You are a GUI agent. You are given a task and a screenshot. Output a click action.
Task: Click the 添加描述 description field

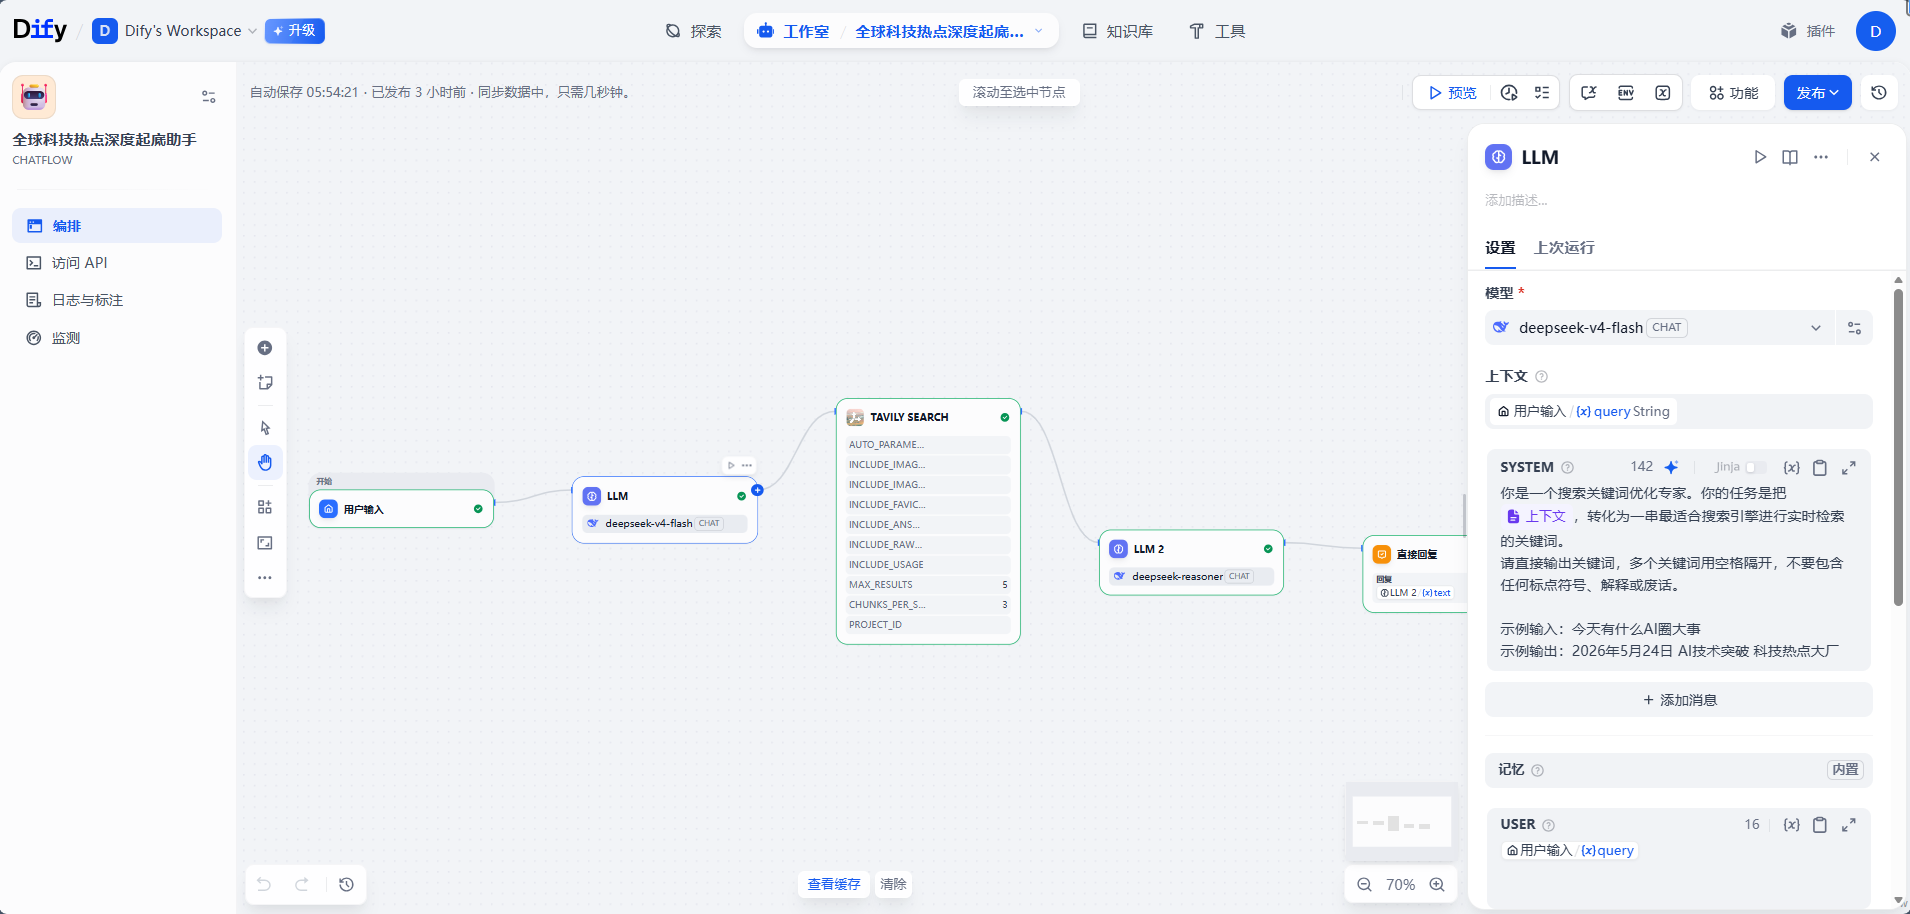coord(1679,200)
